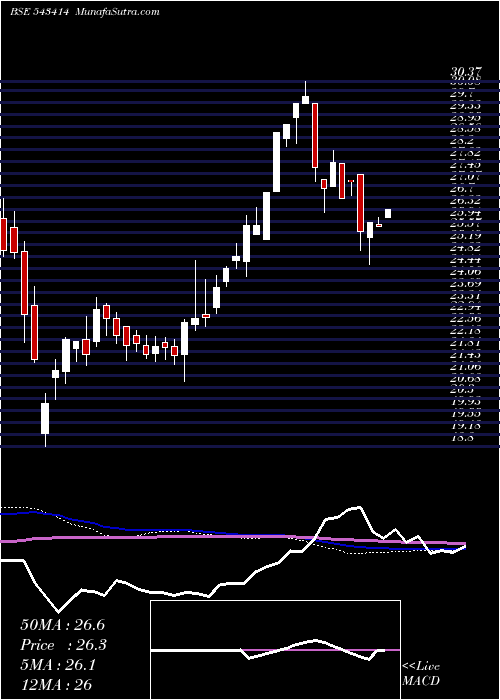Screen dimensions: 500x700
Task: Click the 23.31 price axis label
Action: tap(465, 295)
